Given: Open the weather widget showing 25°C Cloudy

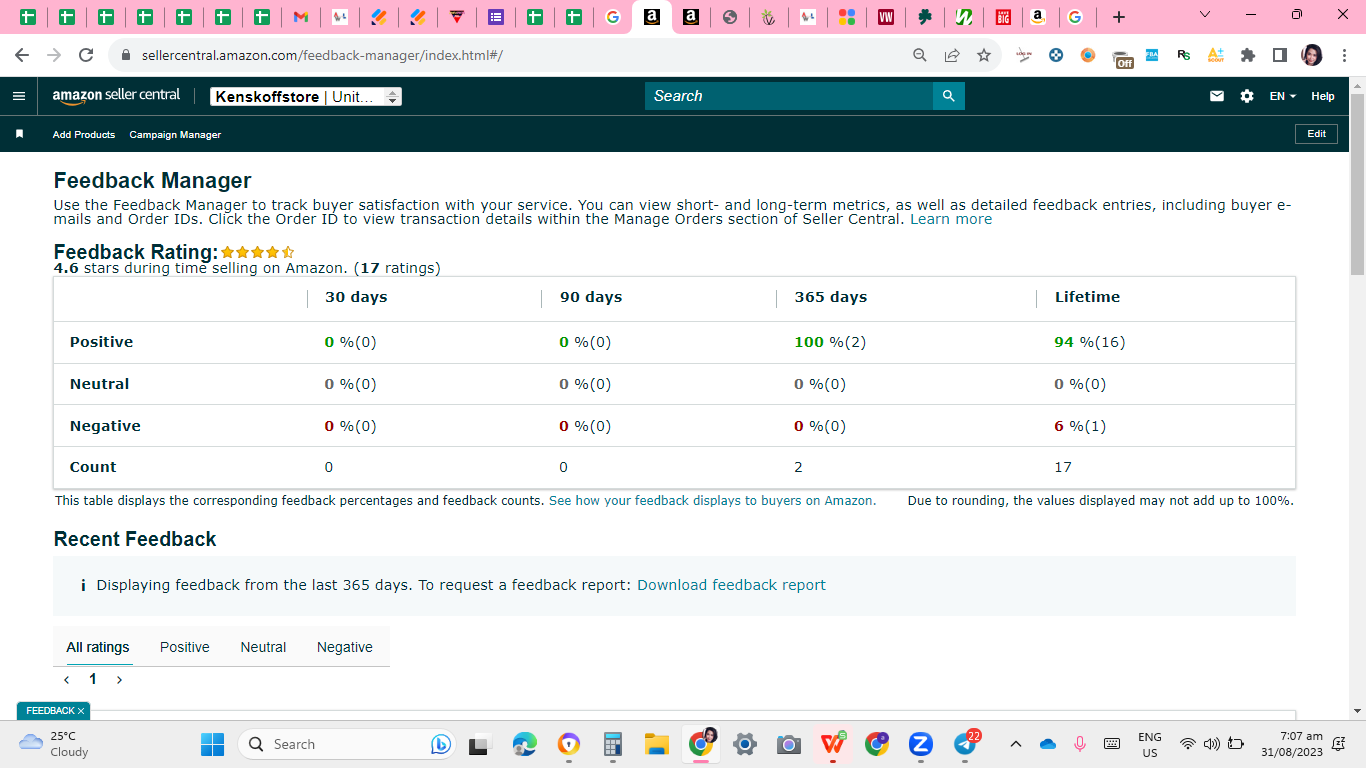Looking at the screenshot, I should pyautogui.click(x=55, y=744).
